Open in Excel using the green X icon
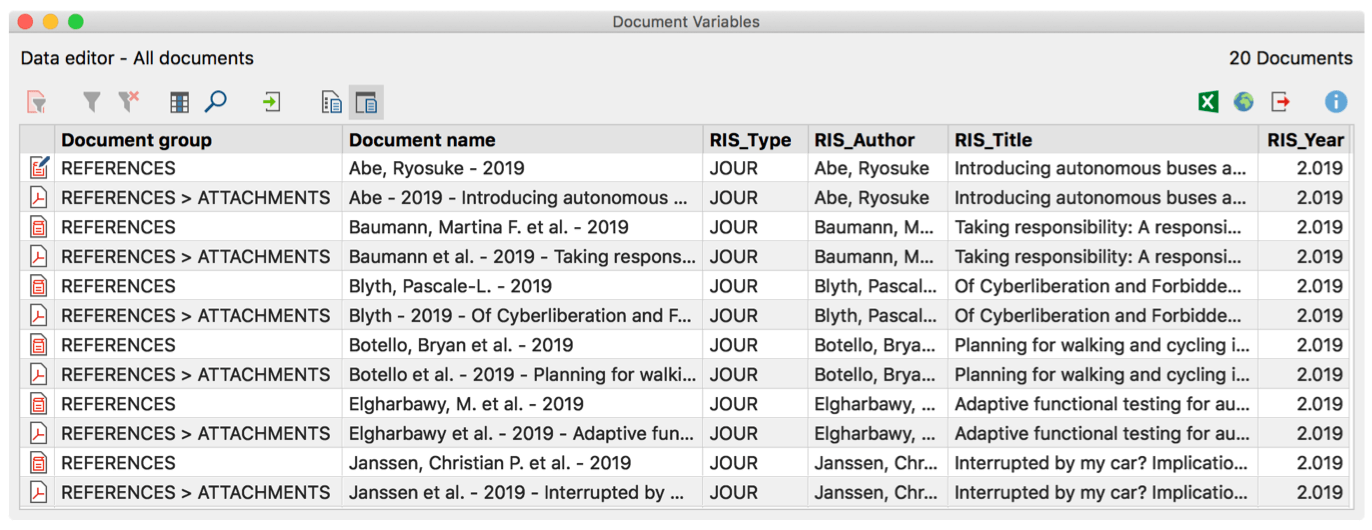The image size is (1372, 530). tap(1208, 102)
